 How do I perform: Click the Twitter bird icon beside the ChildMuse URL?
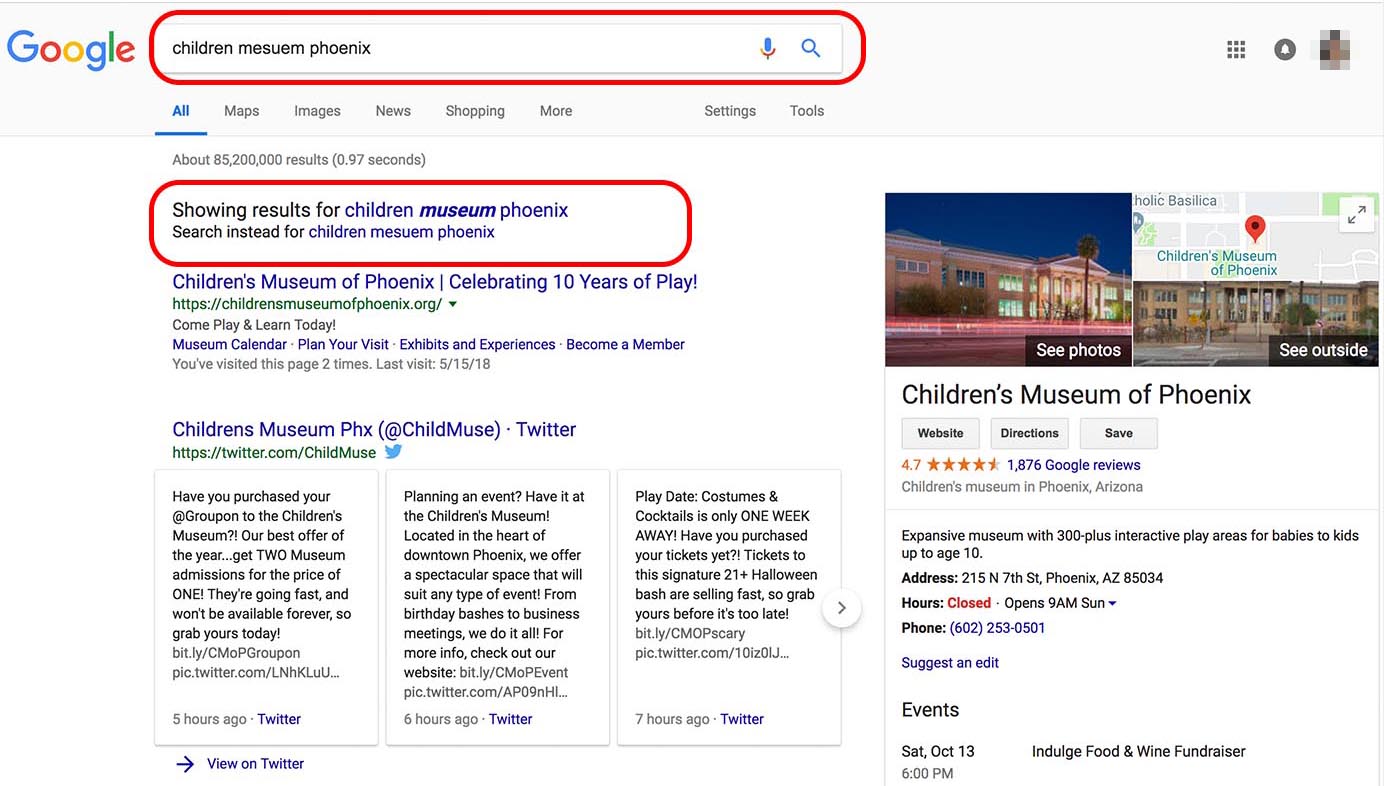point(394,452)
